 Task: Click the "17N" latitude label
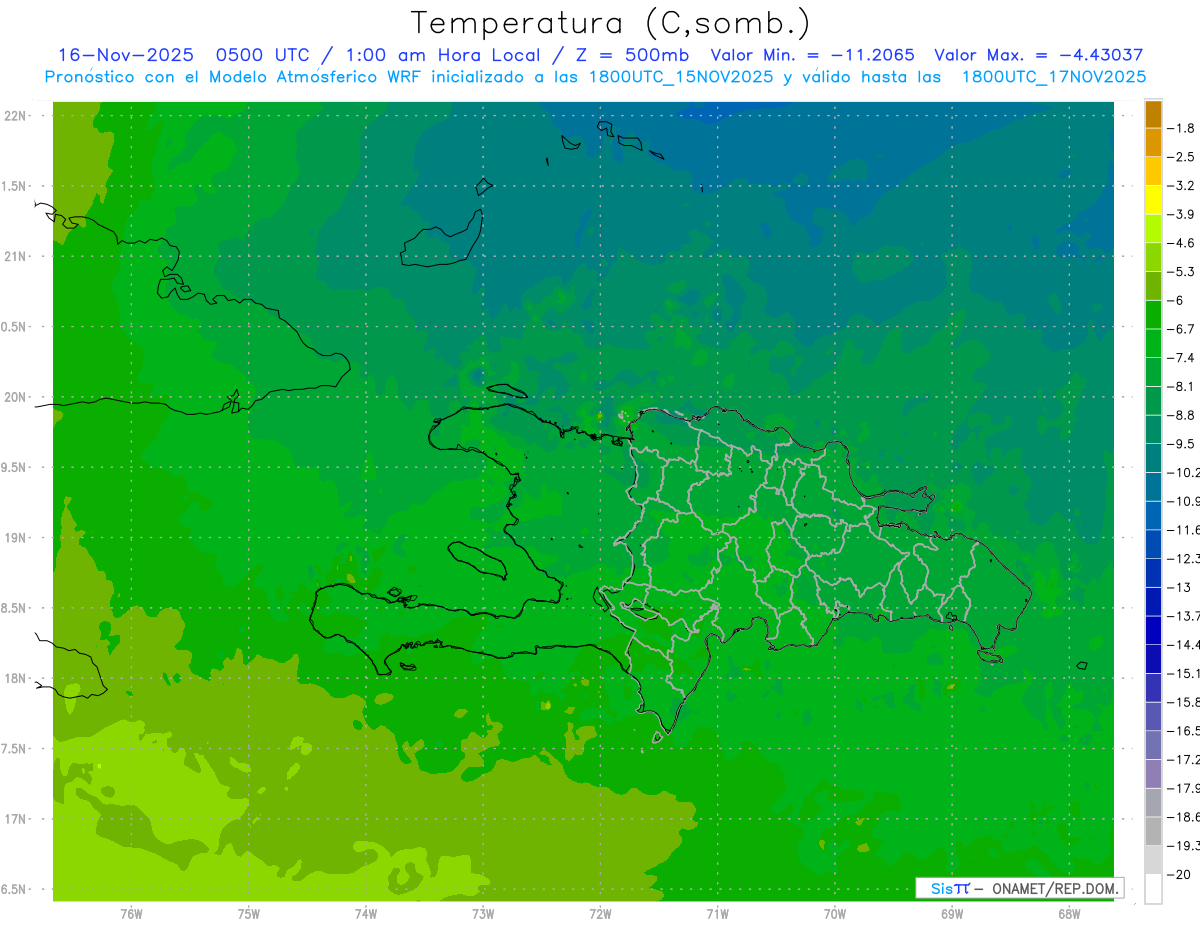16,819
